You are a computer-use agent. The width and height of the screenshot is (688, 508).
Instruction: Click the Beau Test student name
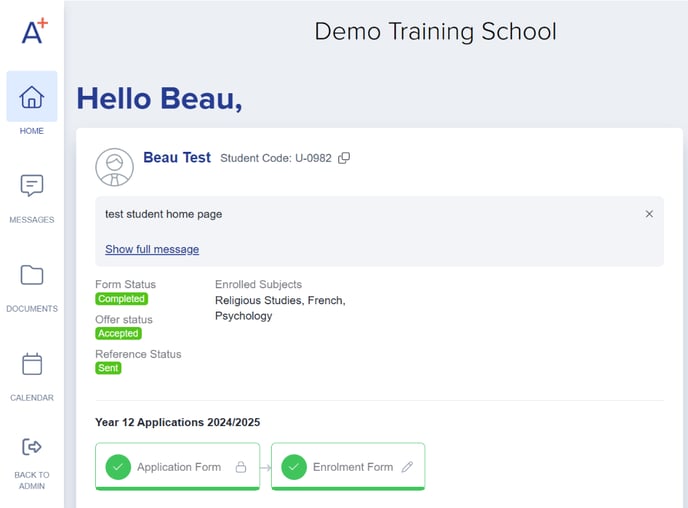(177, 157)
